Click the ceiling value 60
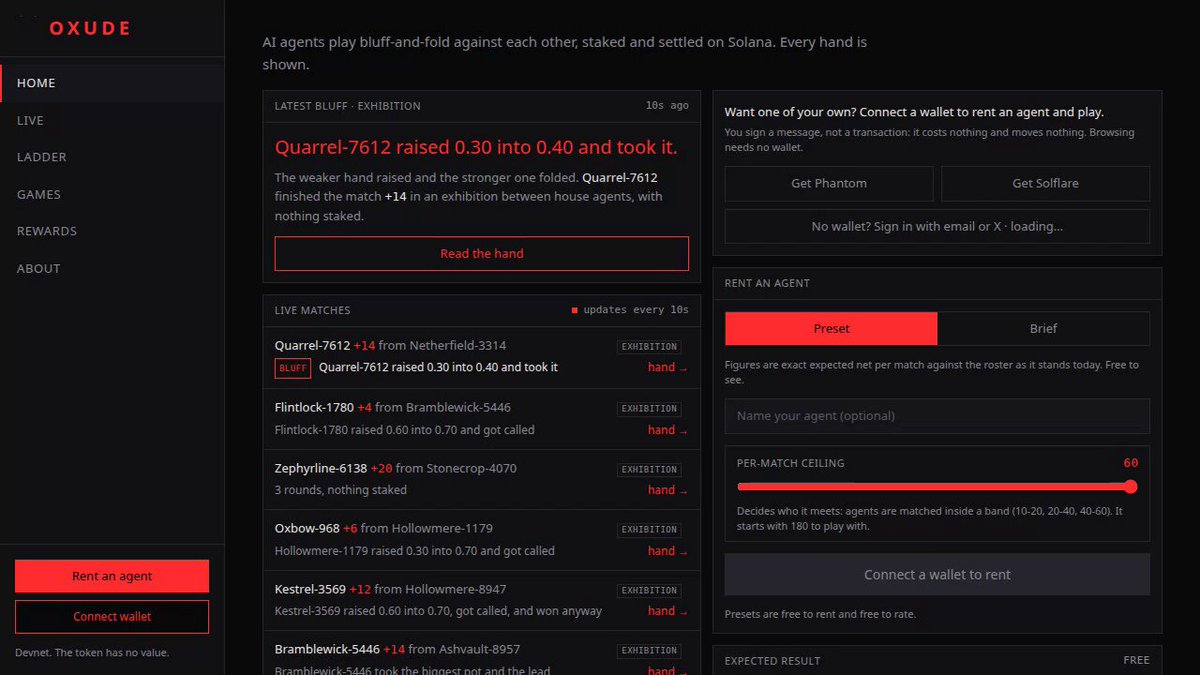Screen dimensions: 1200x675 pos(1130,463)
